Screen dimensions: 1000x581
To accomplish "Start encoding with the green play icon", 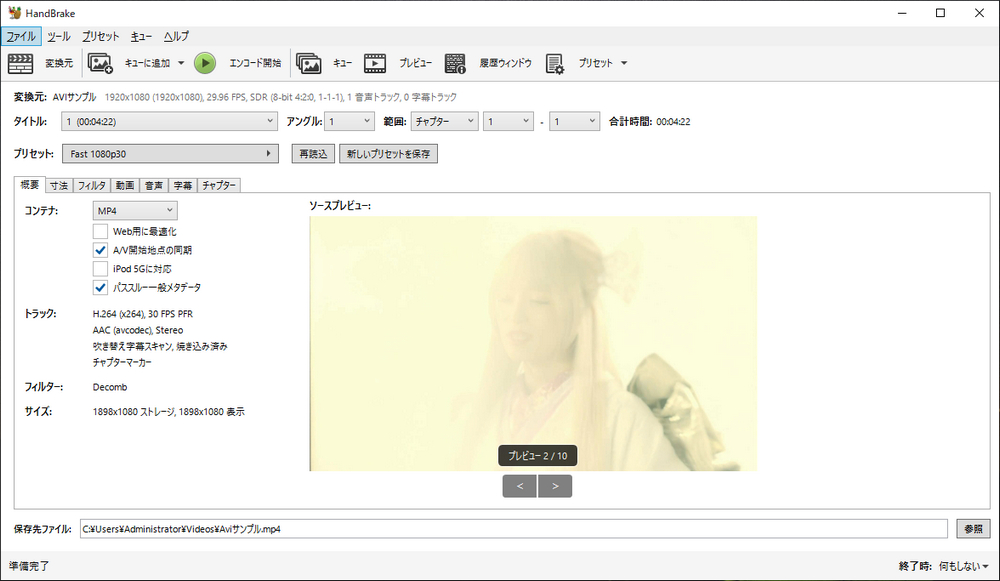I will (205, 63).
